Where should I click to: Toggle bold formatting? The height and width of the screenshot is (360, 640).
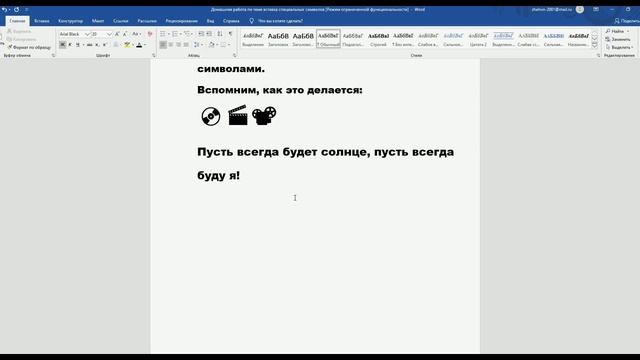click(62, 44)
